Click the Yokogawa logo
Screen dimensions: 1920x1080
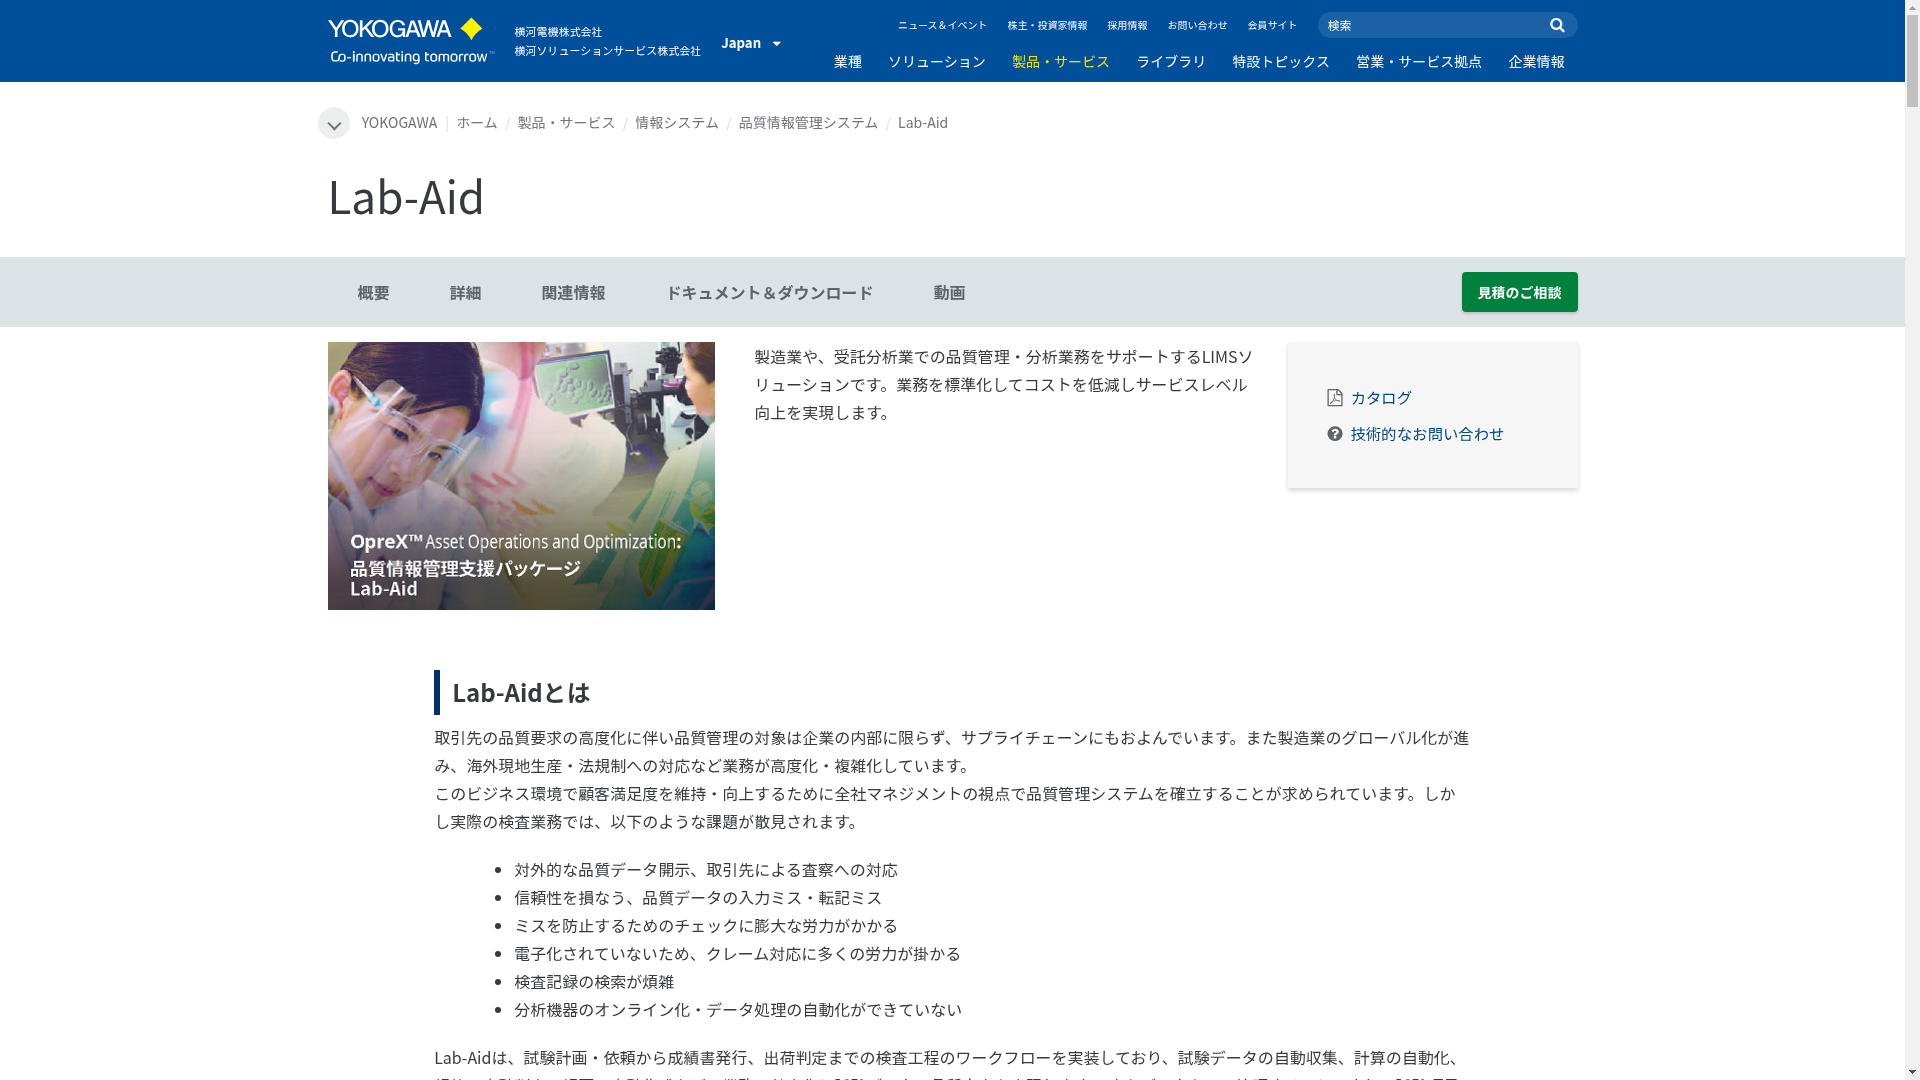click(411, 41)
